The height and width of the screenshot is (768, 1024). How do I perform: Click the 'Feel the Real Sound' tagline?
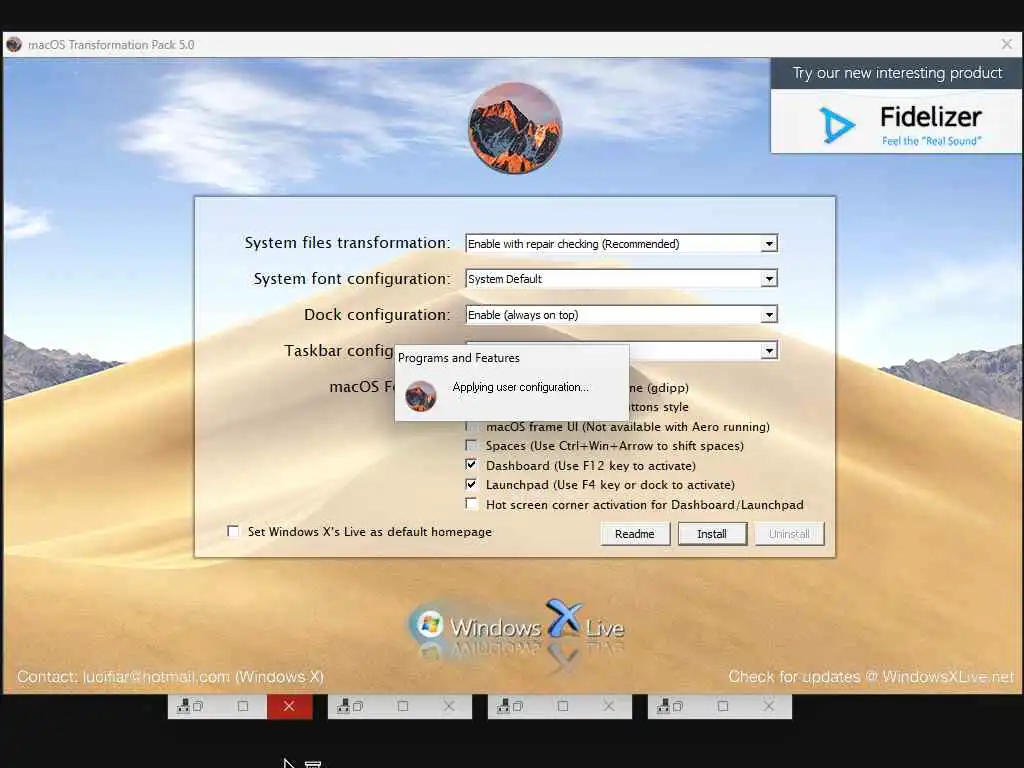click(x=932, y=141)
